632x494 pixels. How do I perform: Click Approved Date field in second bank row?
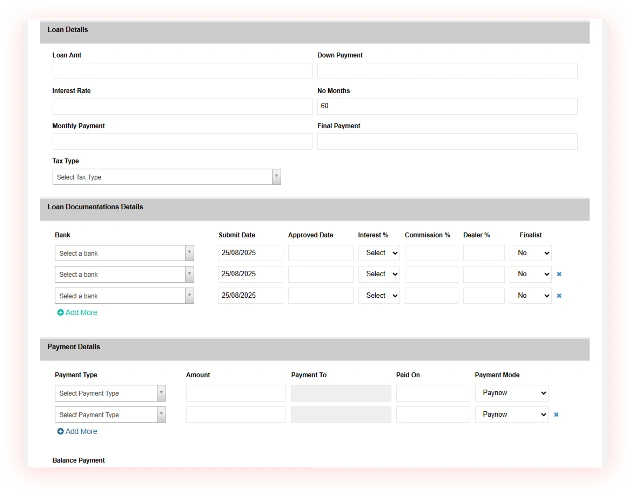[321, 274]
